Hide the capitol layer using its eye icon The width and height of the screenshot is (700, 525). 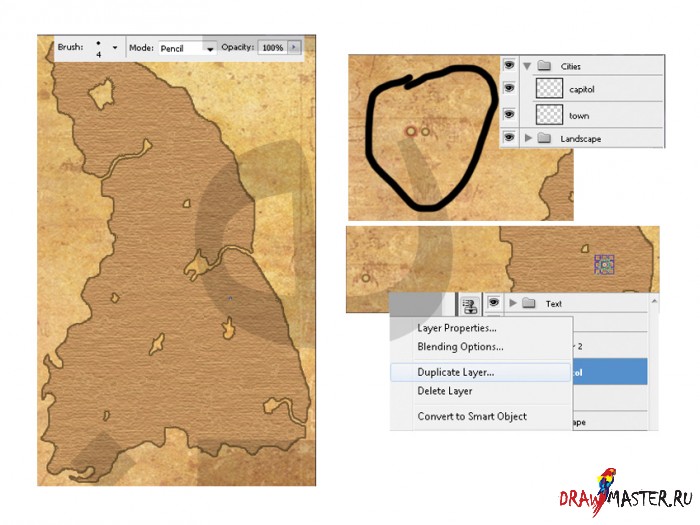[509, 88]
